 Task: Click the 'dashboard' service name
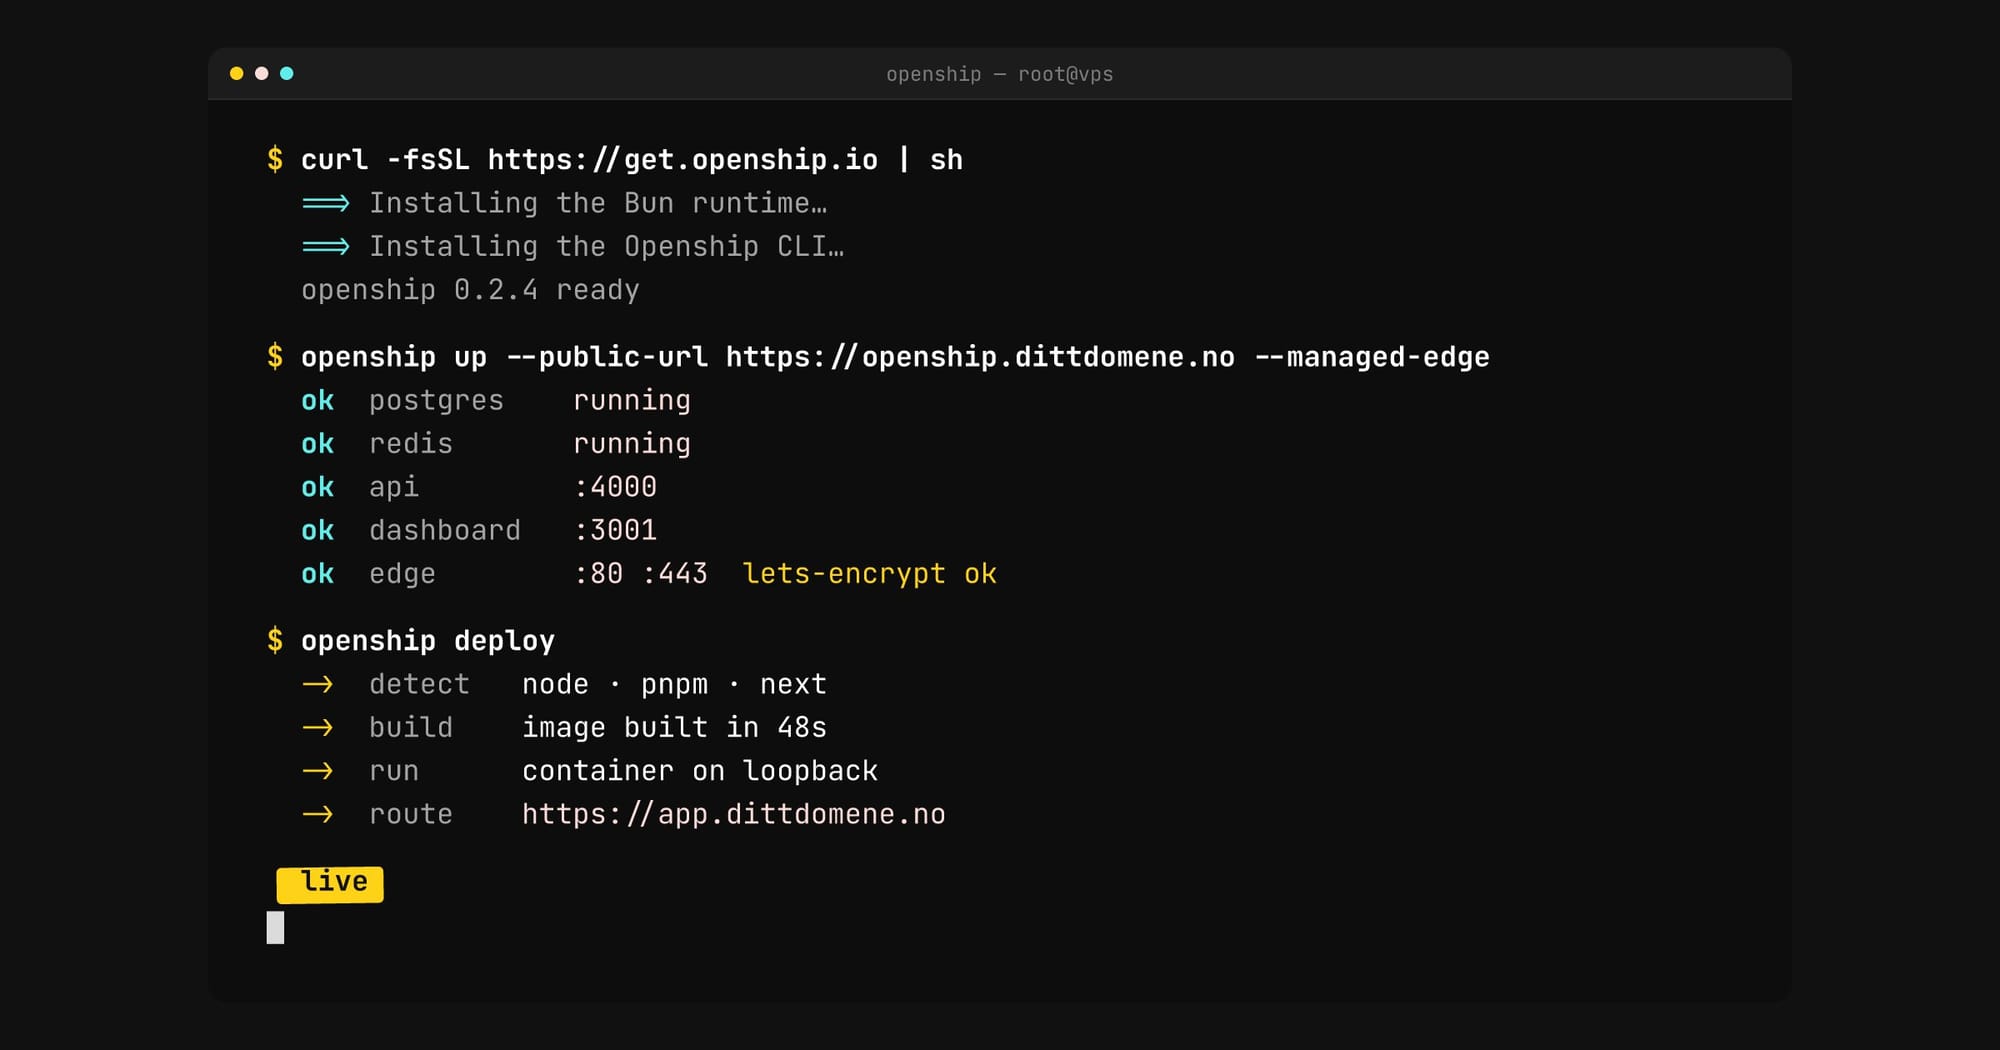(445, 530)
